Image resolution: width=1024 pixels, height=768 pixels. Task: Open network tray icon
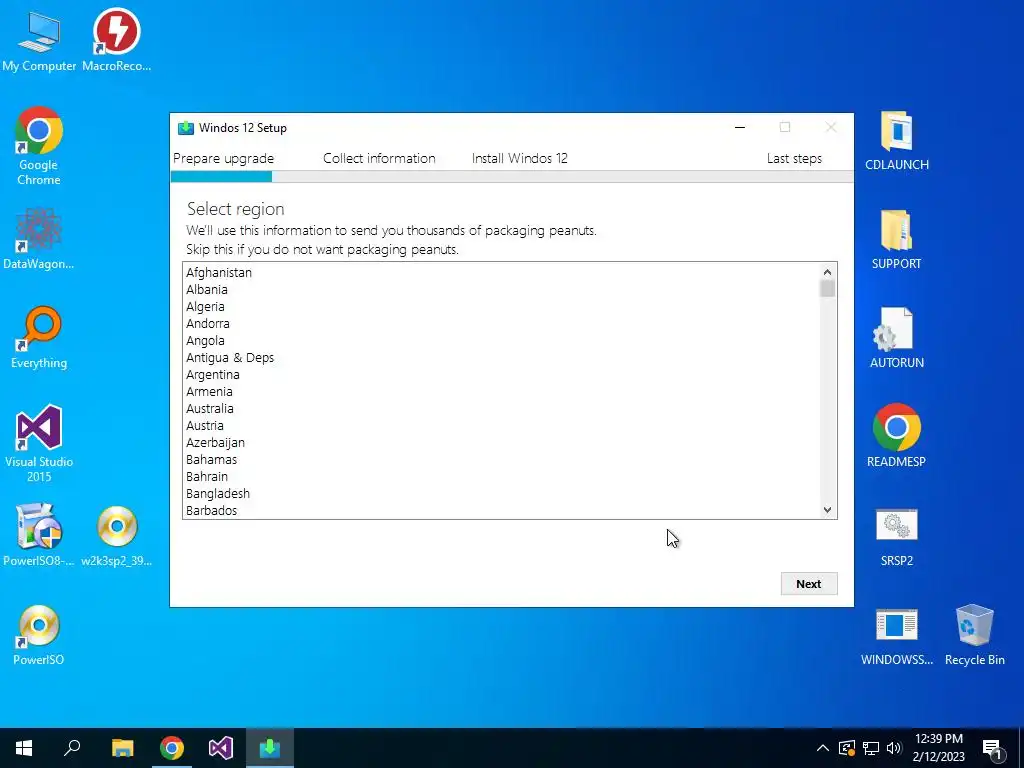(x=871, y=748)
